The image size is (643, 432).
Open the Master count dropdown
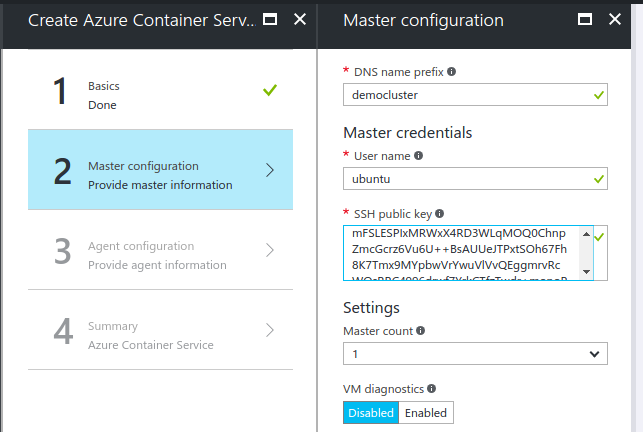(475, 354)
